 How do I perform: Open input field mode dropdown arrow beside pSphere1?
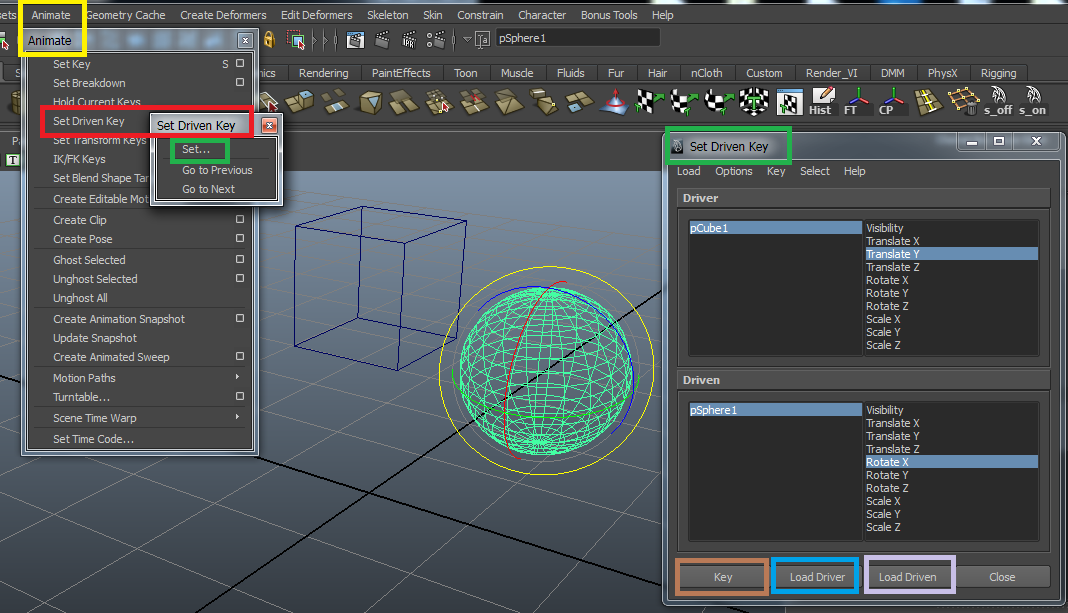tap(467, 39)
